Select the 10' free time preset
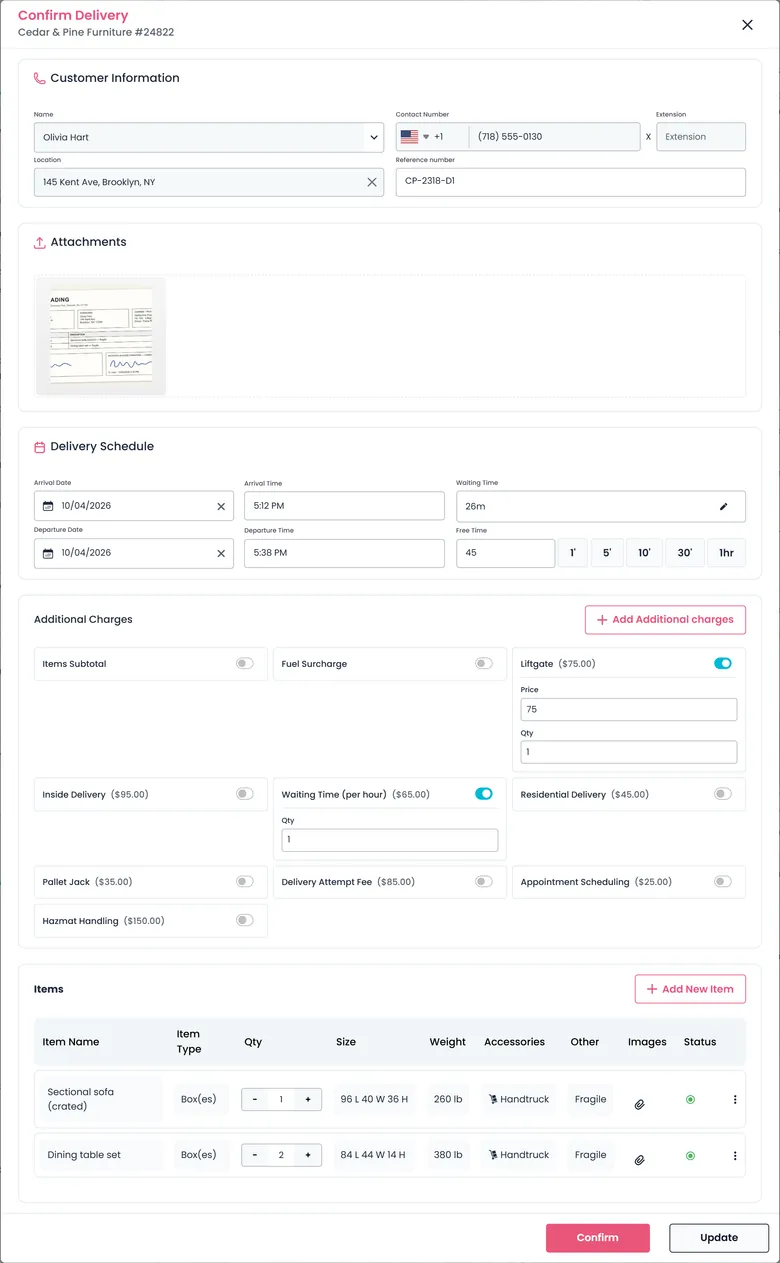This screenshot has width=780, height=1263. coord(644,553)
